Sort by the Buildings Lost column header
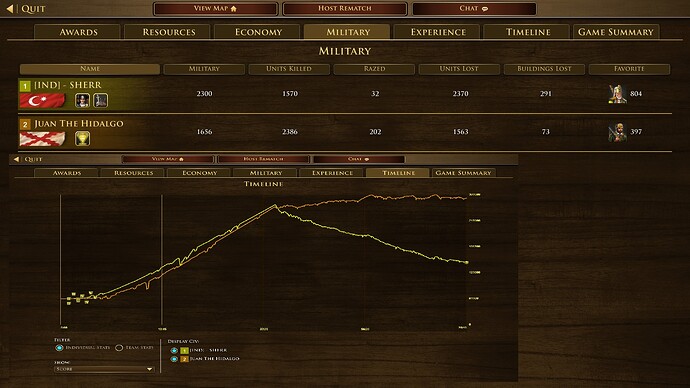The width and height of the screenshot is (690, 388). 544,69
